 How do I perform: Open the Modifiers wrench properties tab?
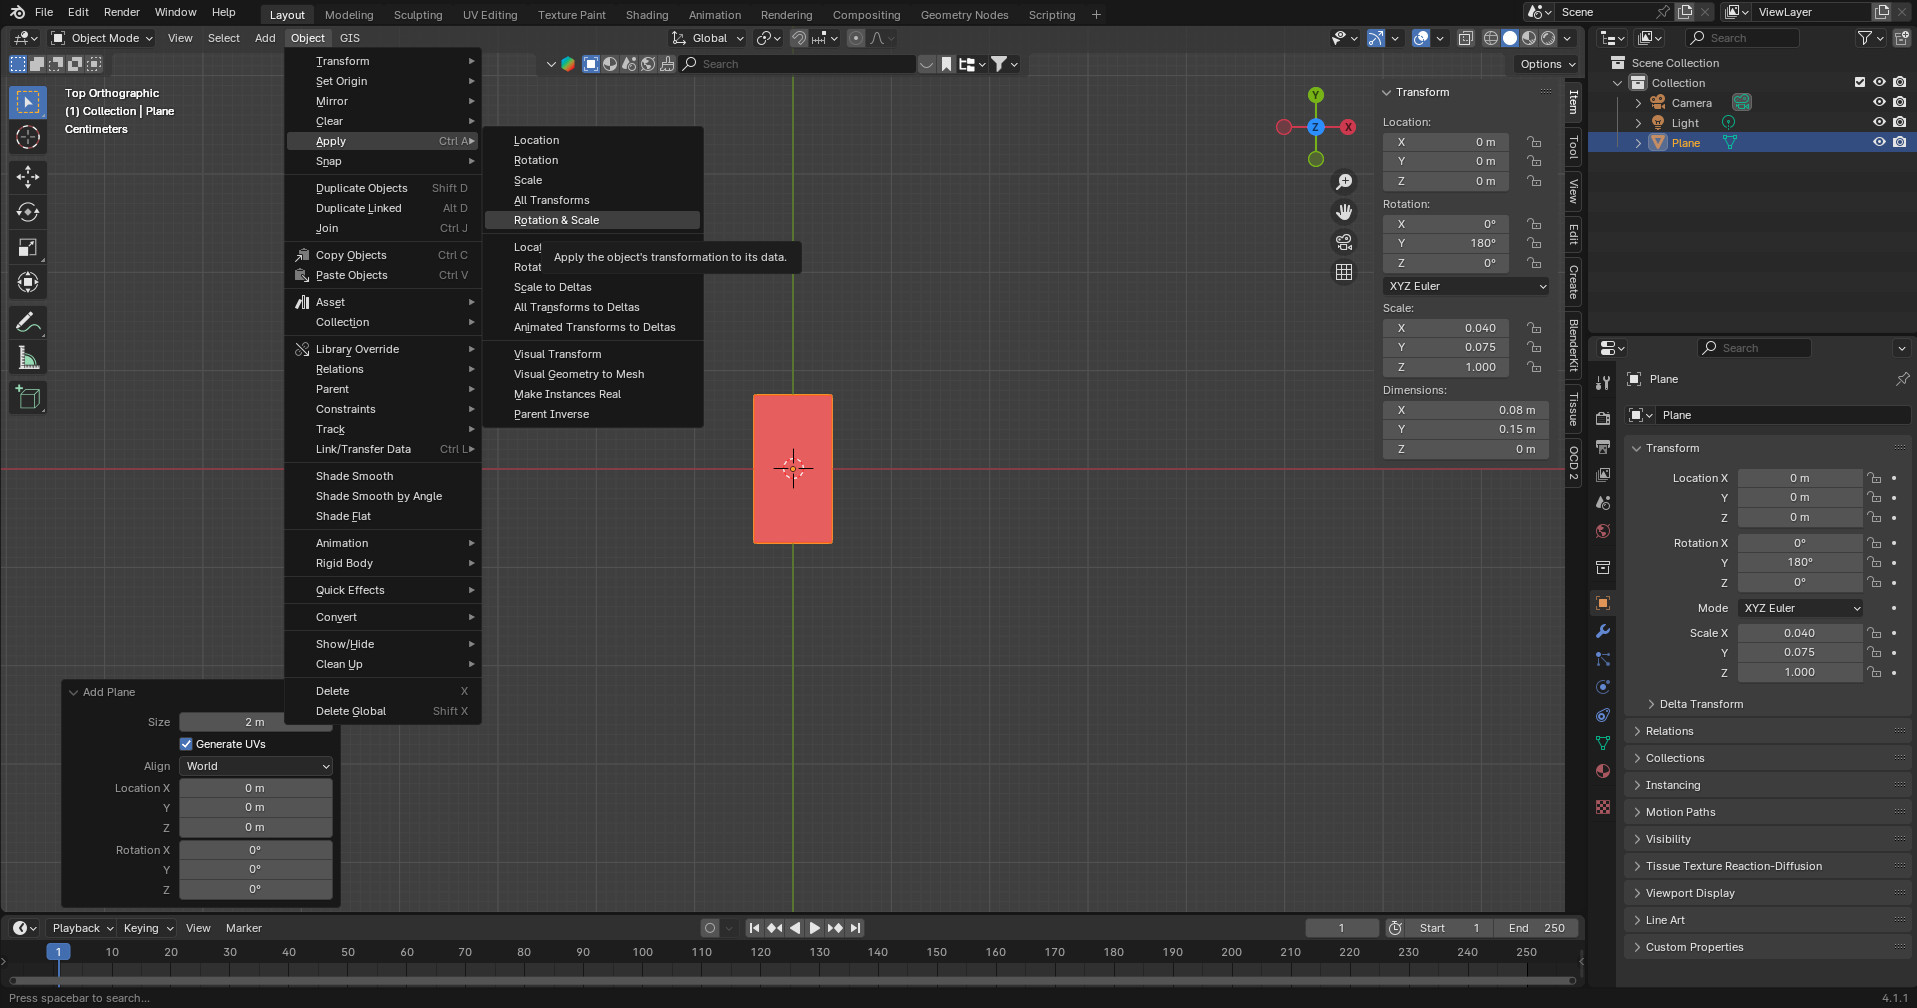click(1603, 631)
